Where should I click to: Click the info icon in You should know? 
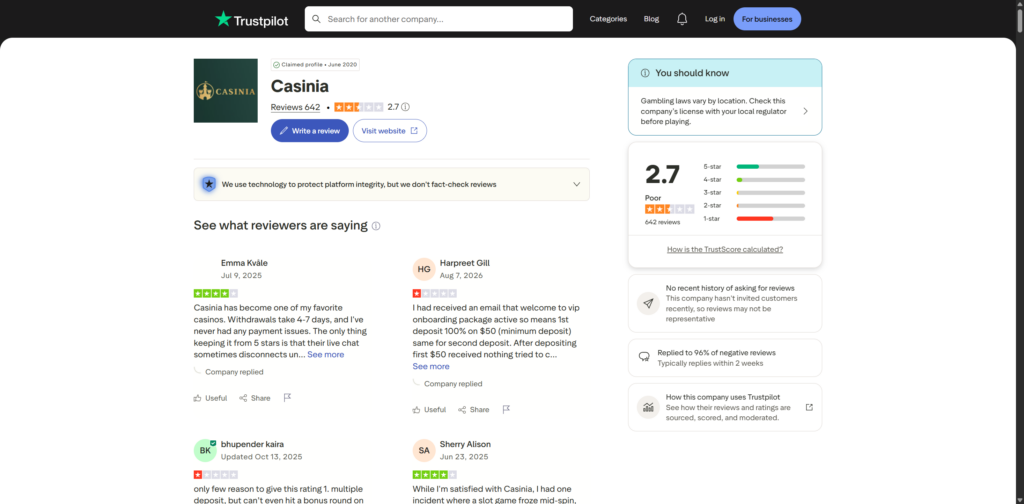(645, 73)
